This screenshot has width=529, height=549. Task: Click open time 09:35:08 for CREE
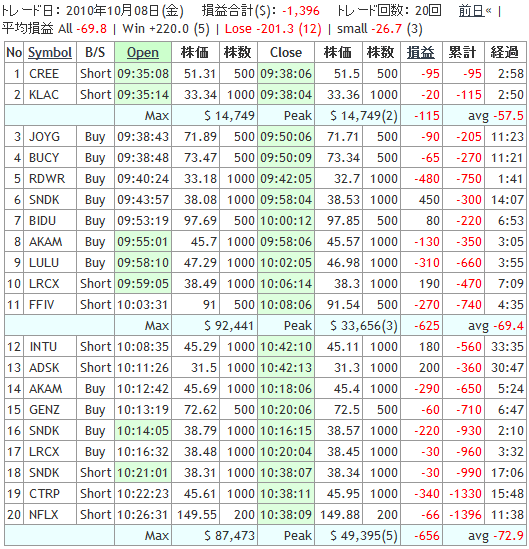[143, 74]
